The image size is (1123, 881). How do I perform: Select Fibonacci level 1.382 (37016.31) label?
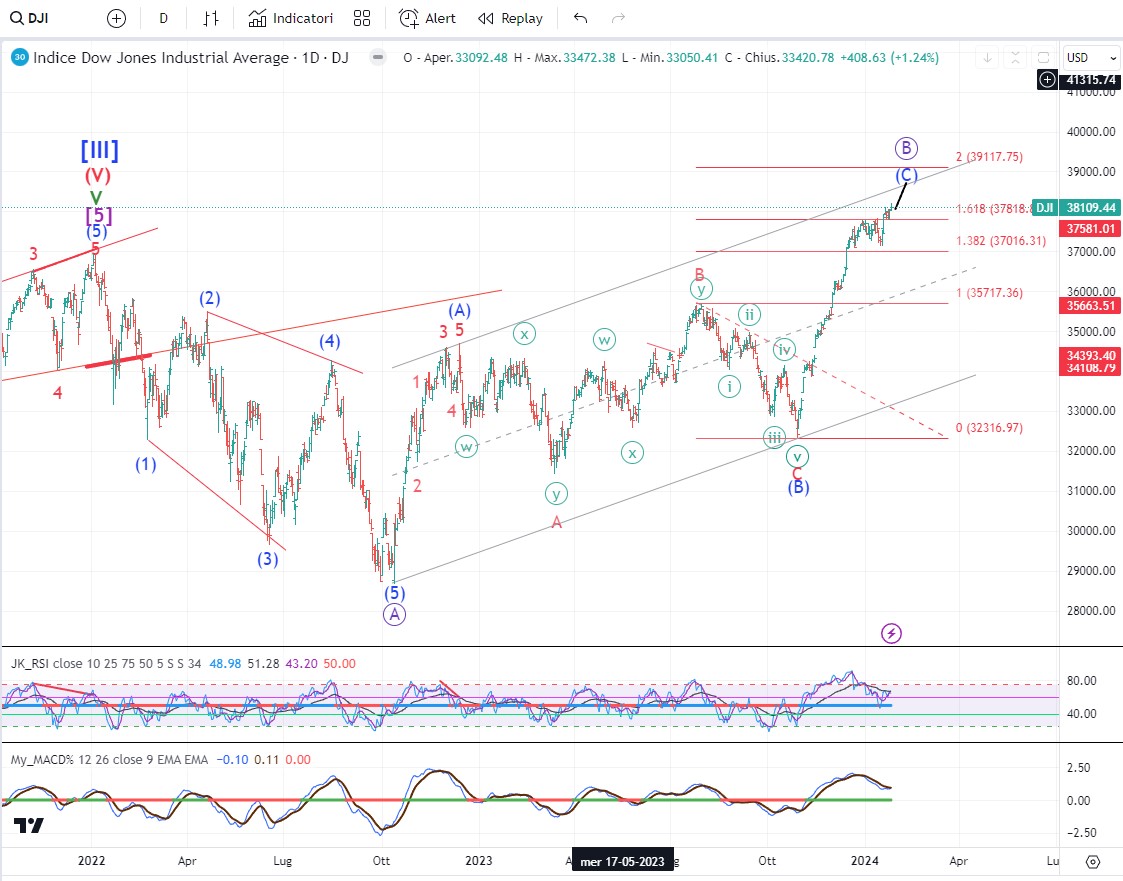[x=1001, y=241]
